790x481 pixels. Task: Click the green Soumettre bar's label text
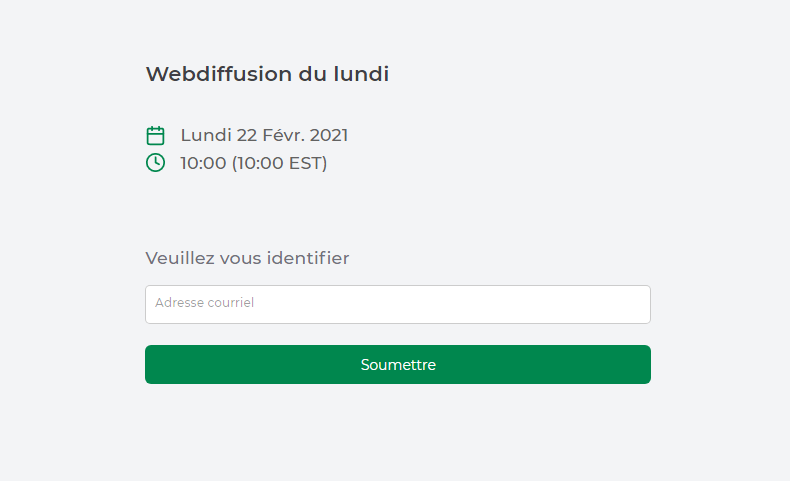(398, 365)
